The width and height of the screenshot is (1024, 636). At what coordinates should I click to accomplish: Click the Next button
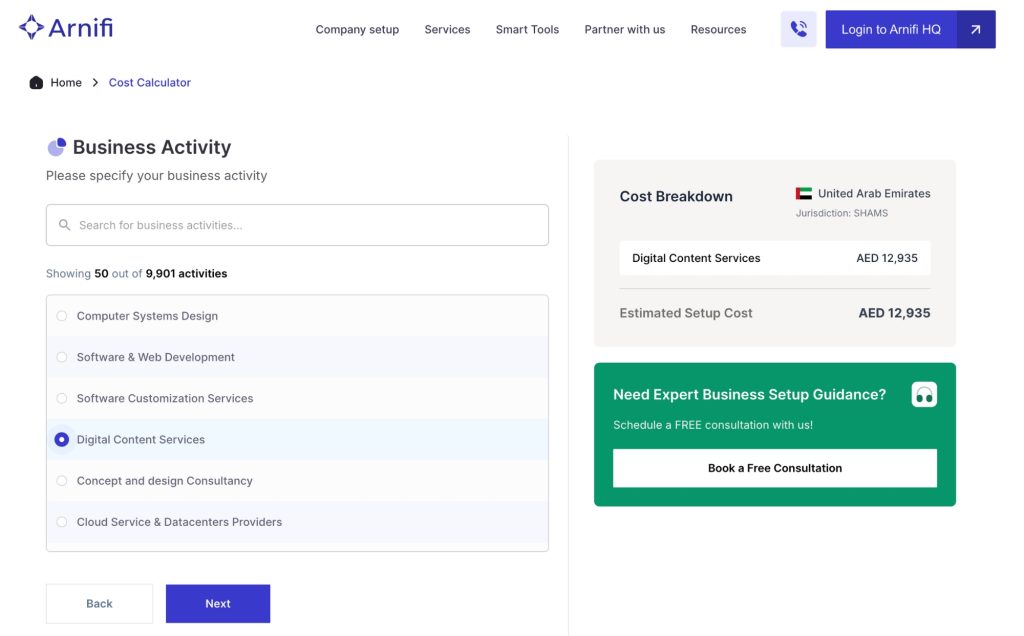coord(218,603)
